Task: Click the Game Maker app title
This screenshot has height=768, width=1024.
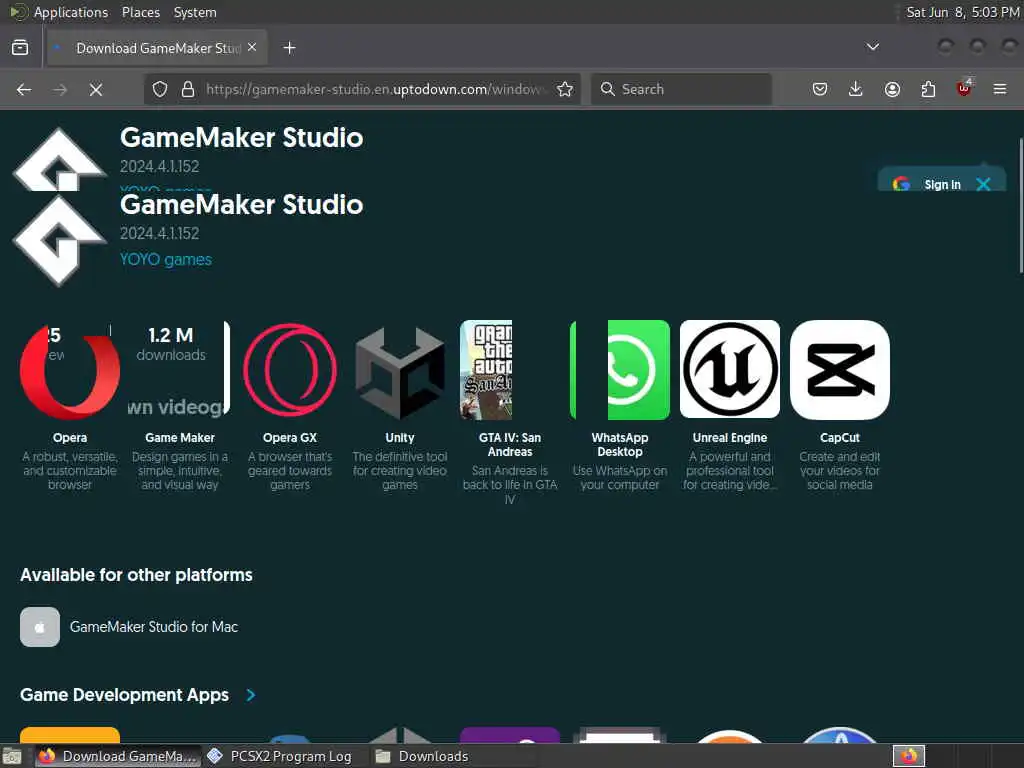Action: pos(180,438)
